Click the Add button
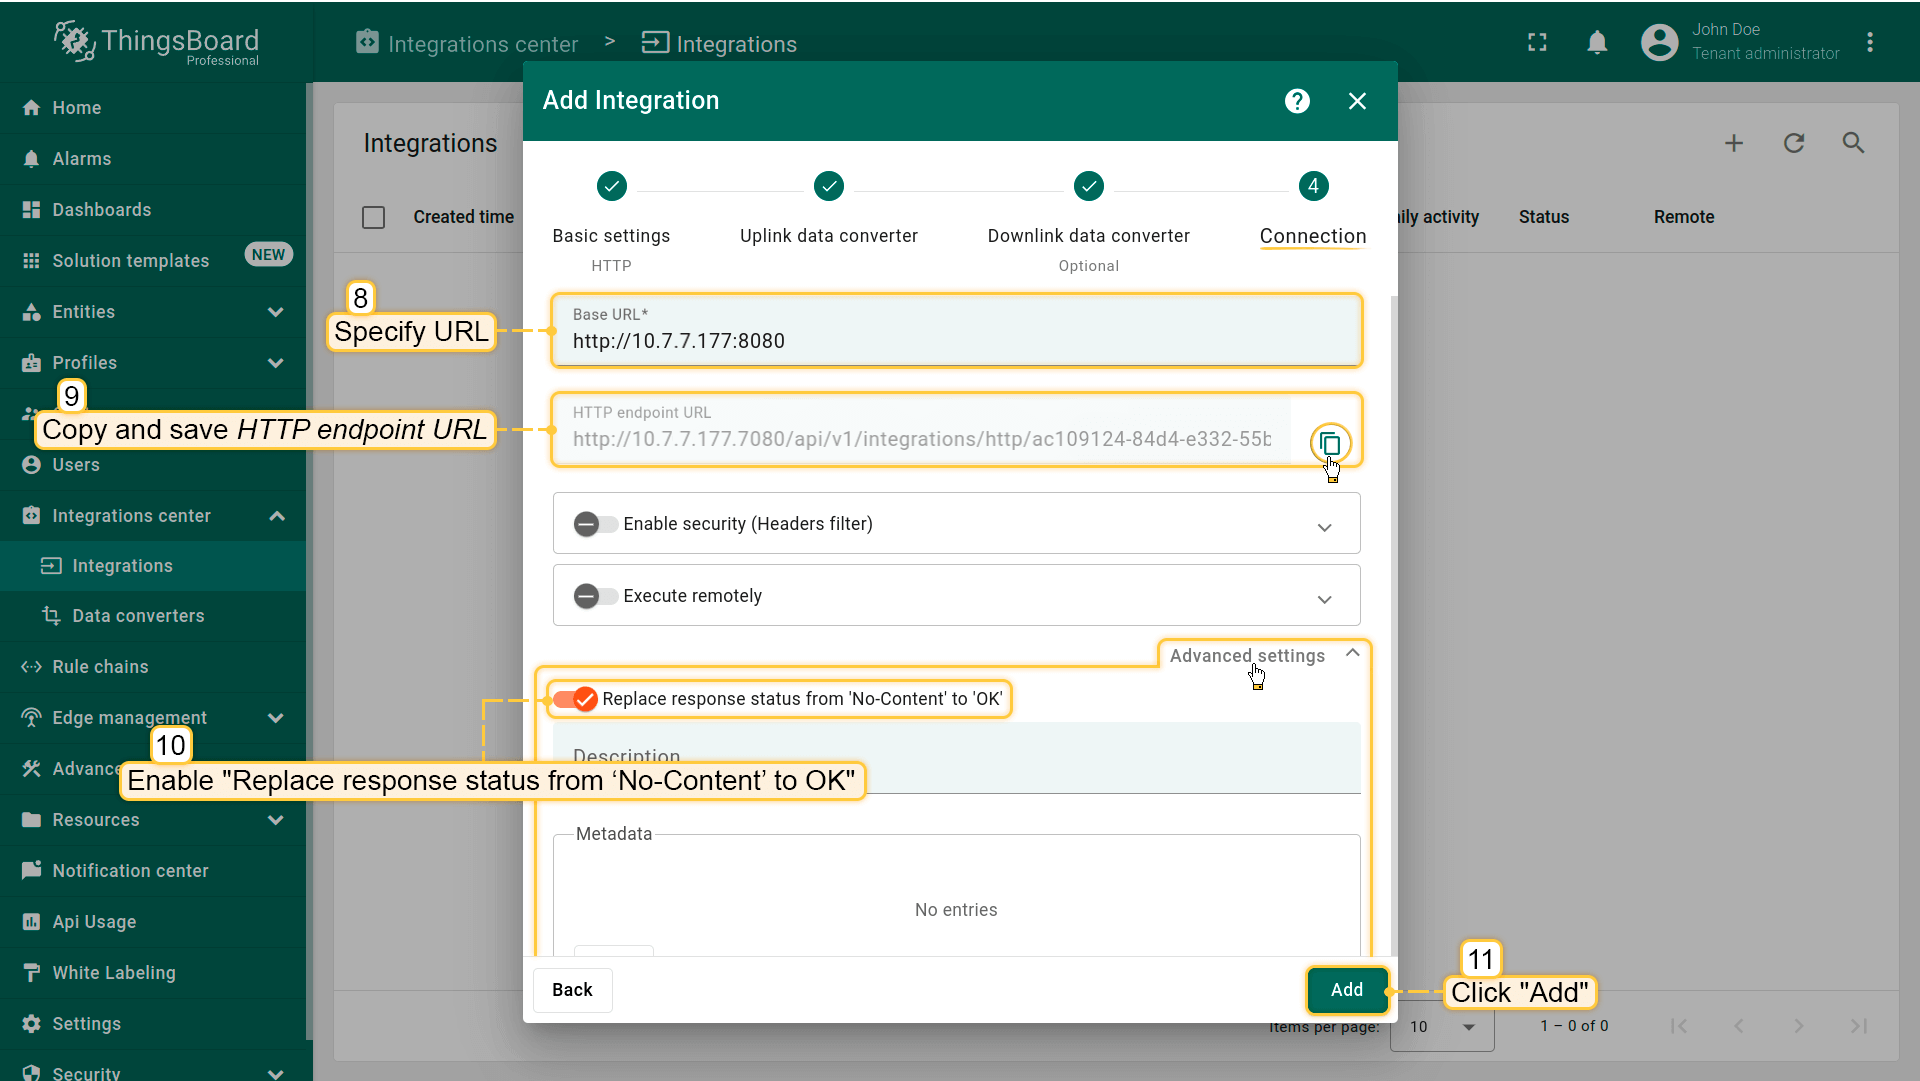1920x1081 pixels. pos(1346,990)
